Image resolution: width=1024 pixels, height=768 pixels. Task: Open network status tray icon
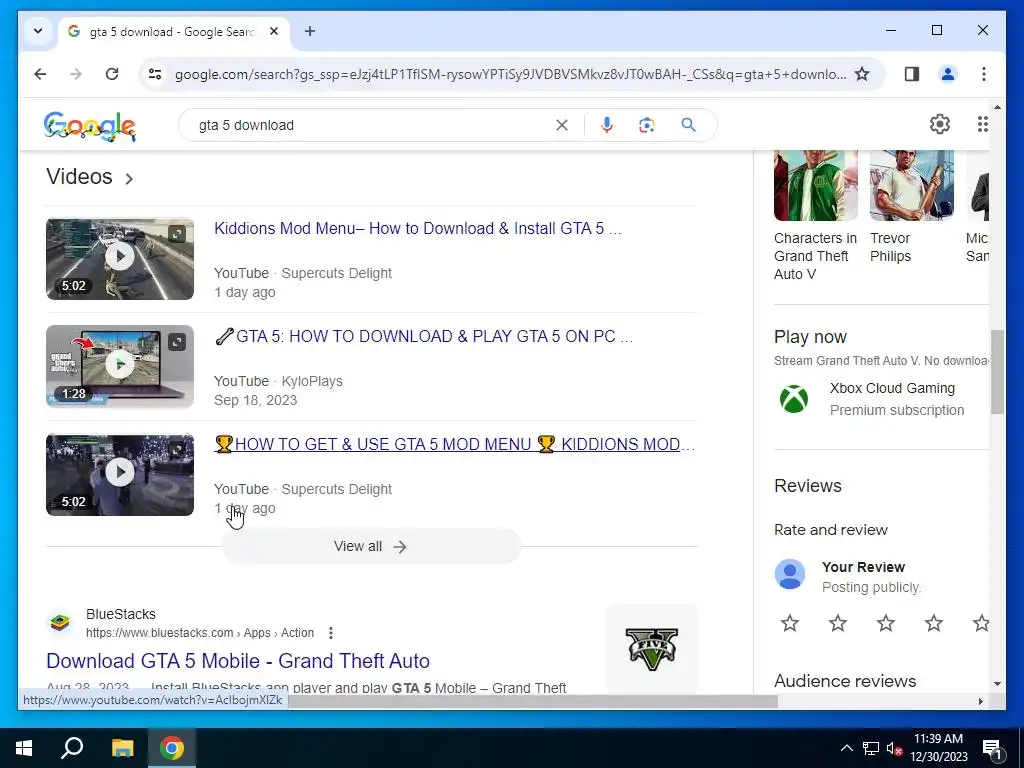tap(871, 748)
